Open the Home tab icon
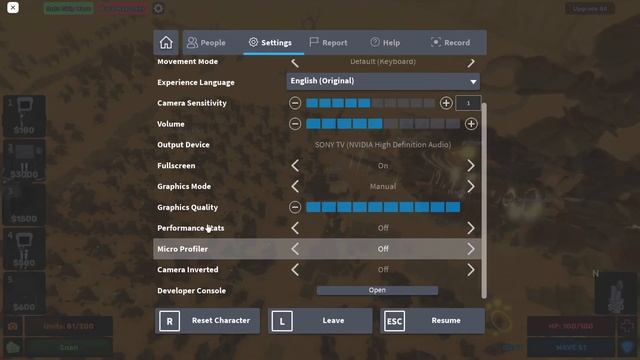The height and width of the screenshot is (360, 640). coord(166,42)
